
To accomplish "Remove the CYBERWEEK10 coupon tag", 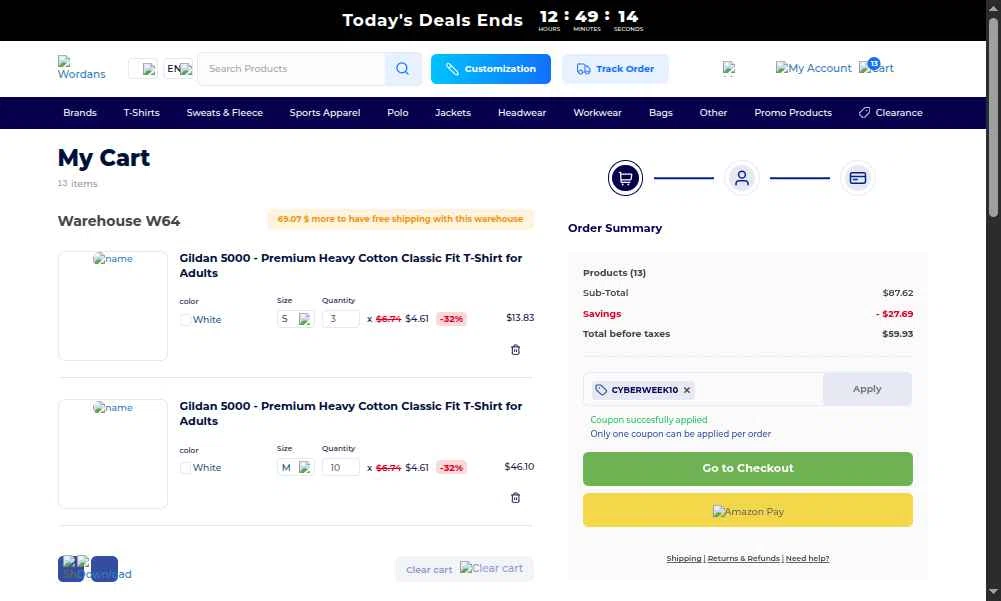I will click(687, 390).
